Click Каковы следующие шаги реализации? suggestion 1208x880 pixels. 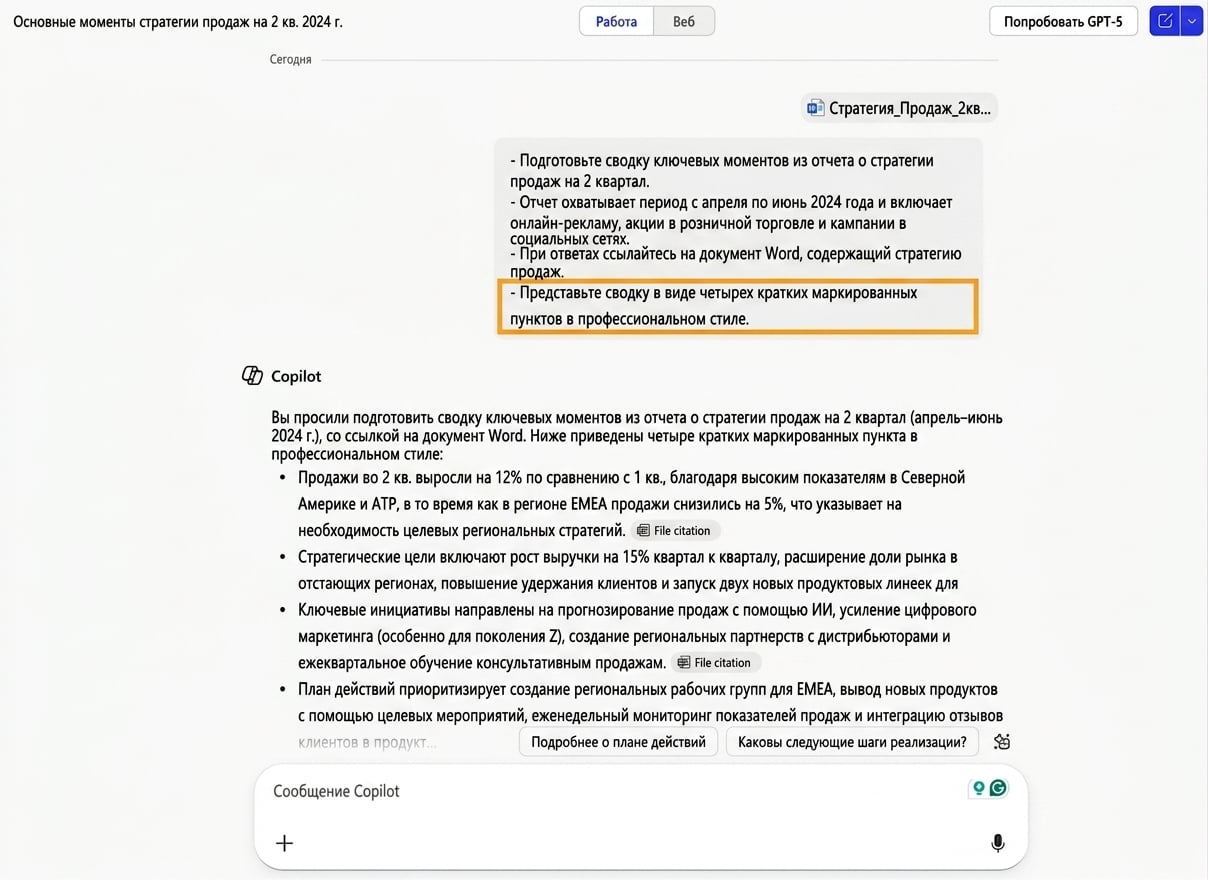click(x=851, y=742)
